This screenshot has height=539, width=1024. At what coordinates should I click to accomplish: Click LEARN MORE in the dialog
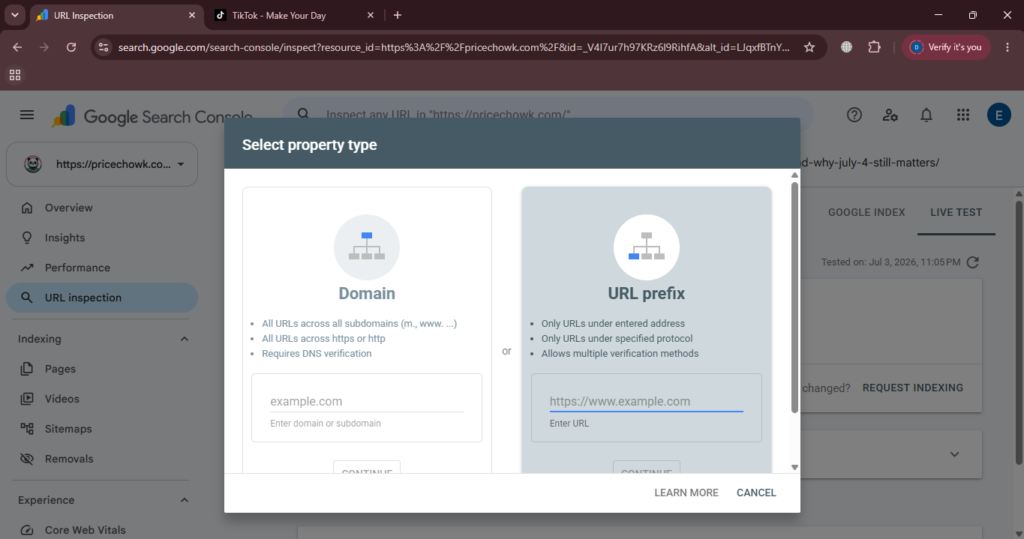[686, 493]
